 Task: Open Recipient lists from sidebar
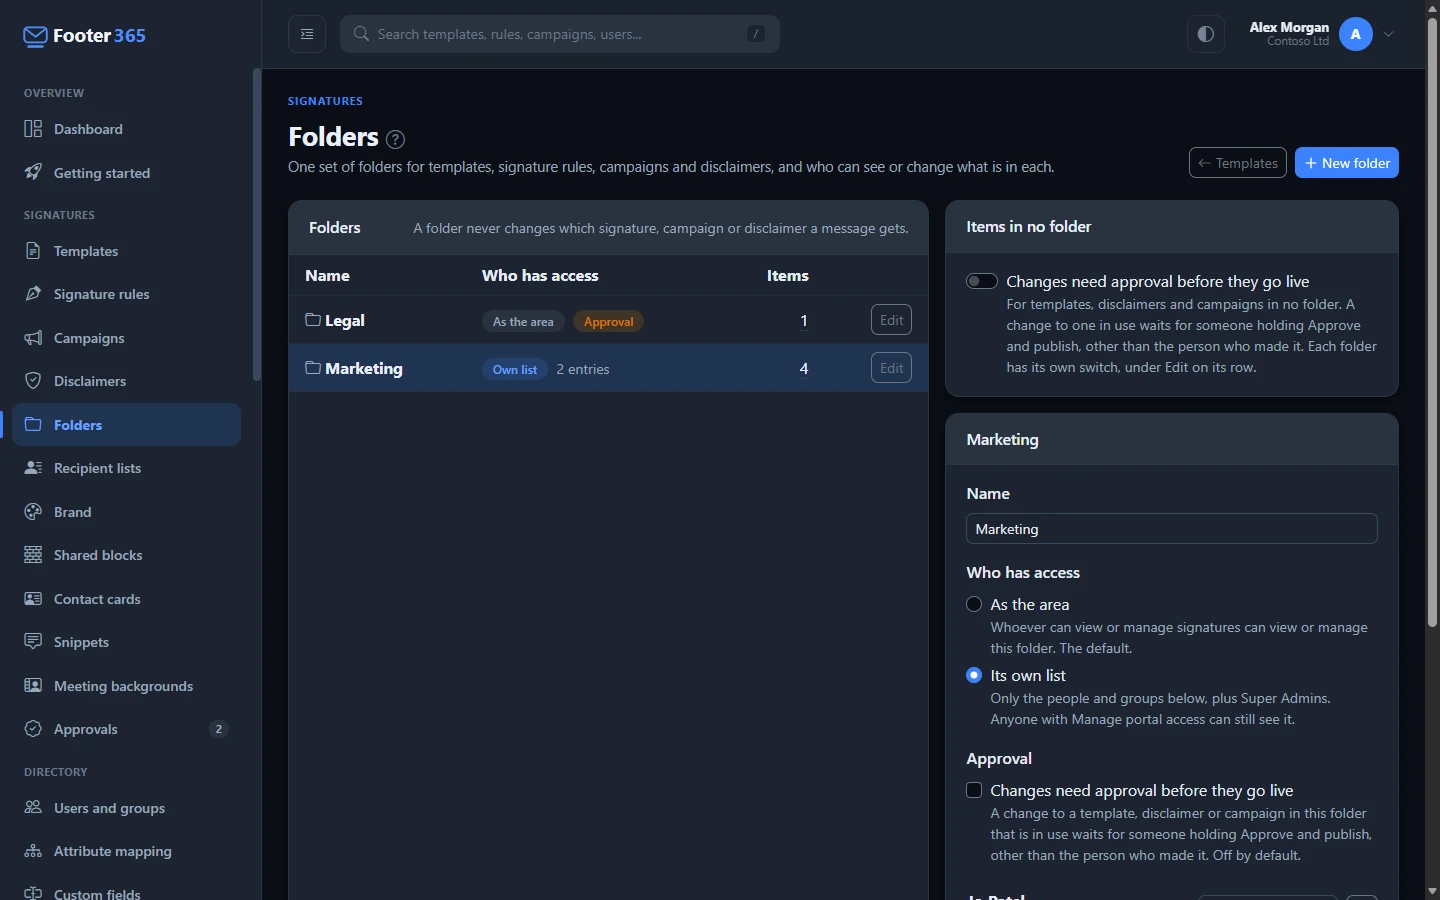(x=126, y=468)
